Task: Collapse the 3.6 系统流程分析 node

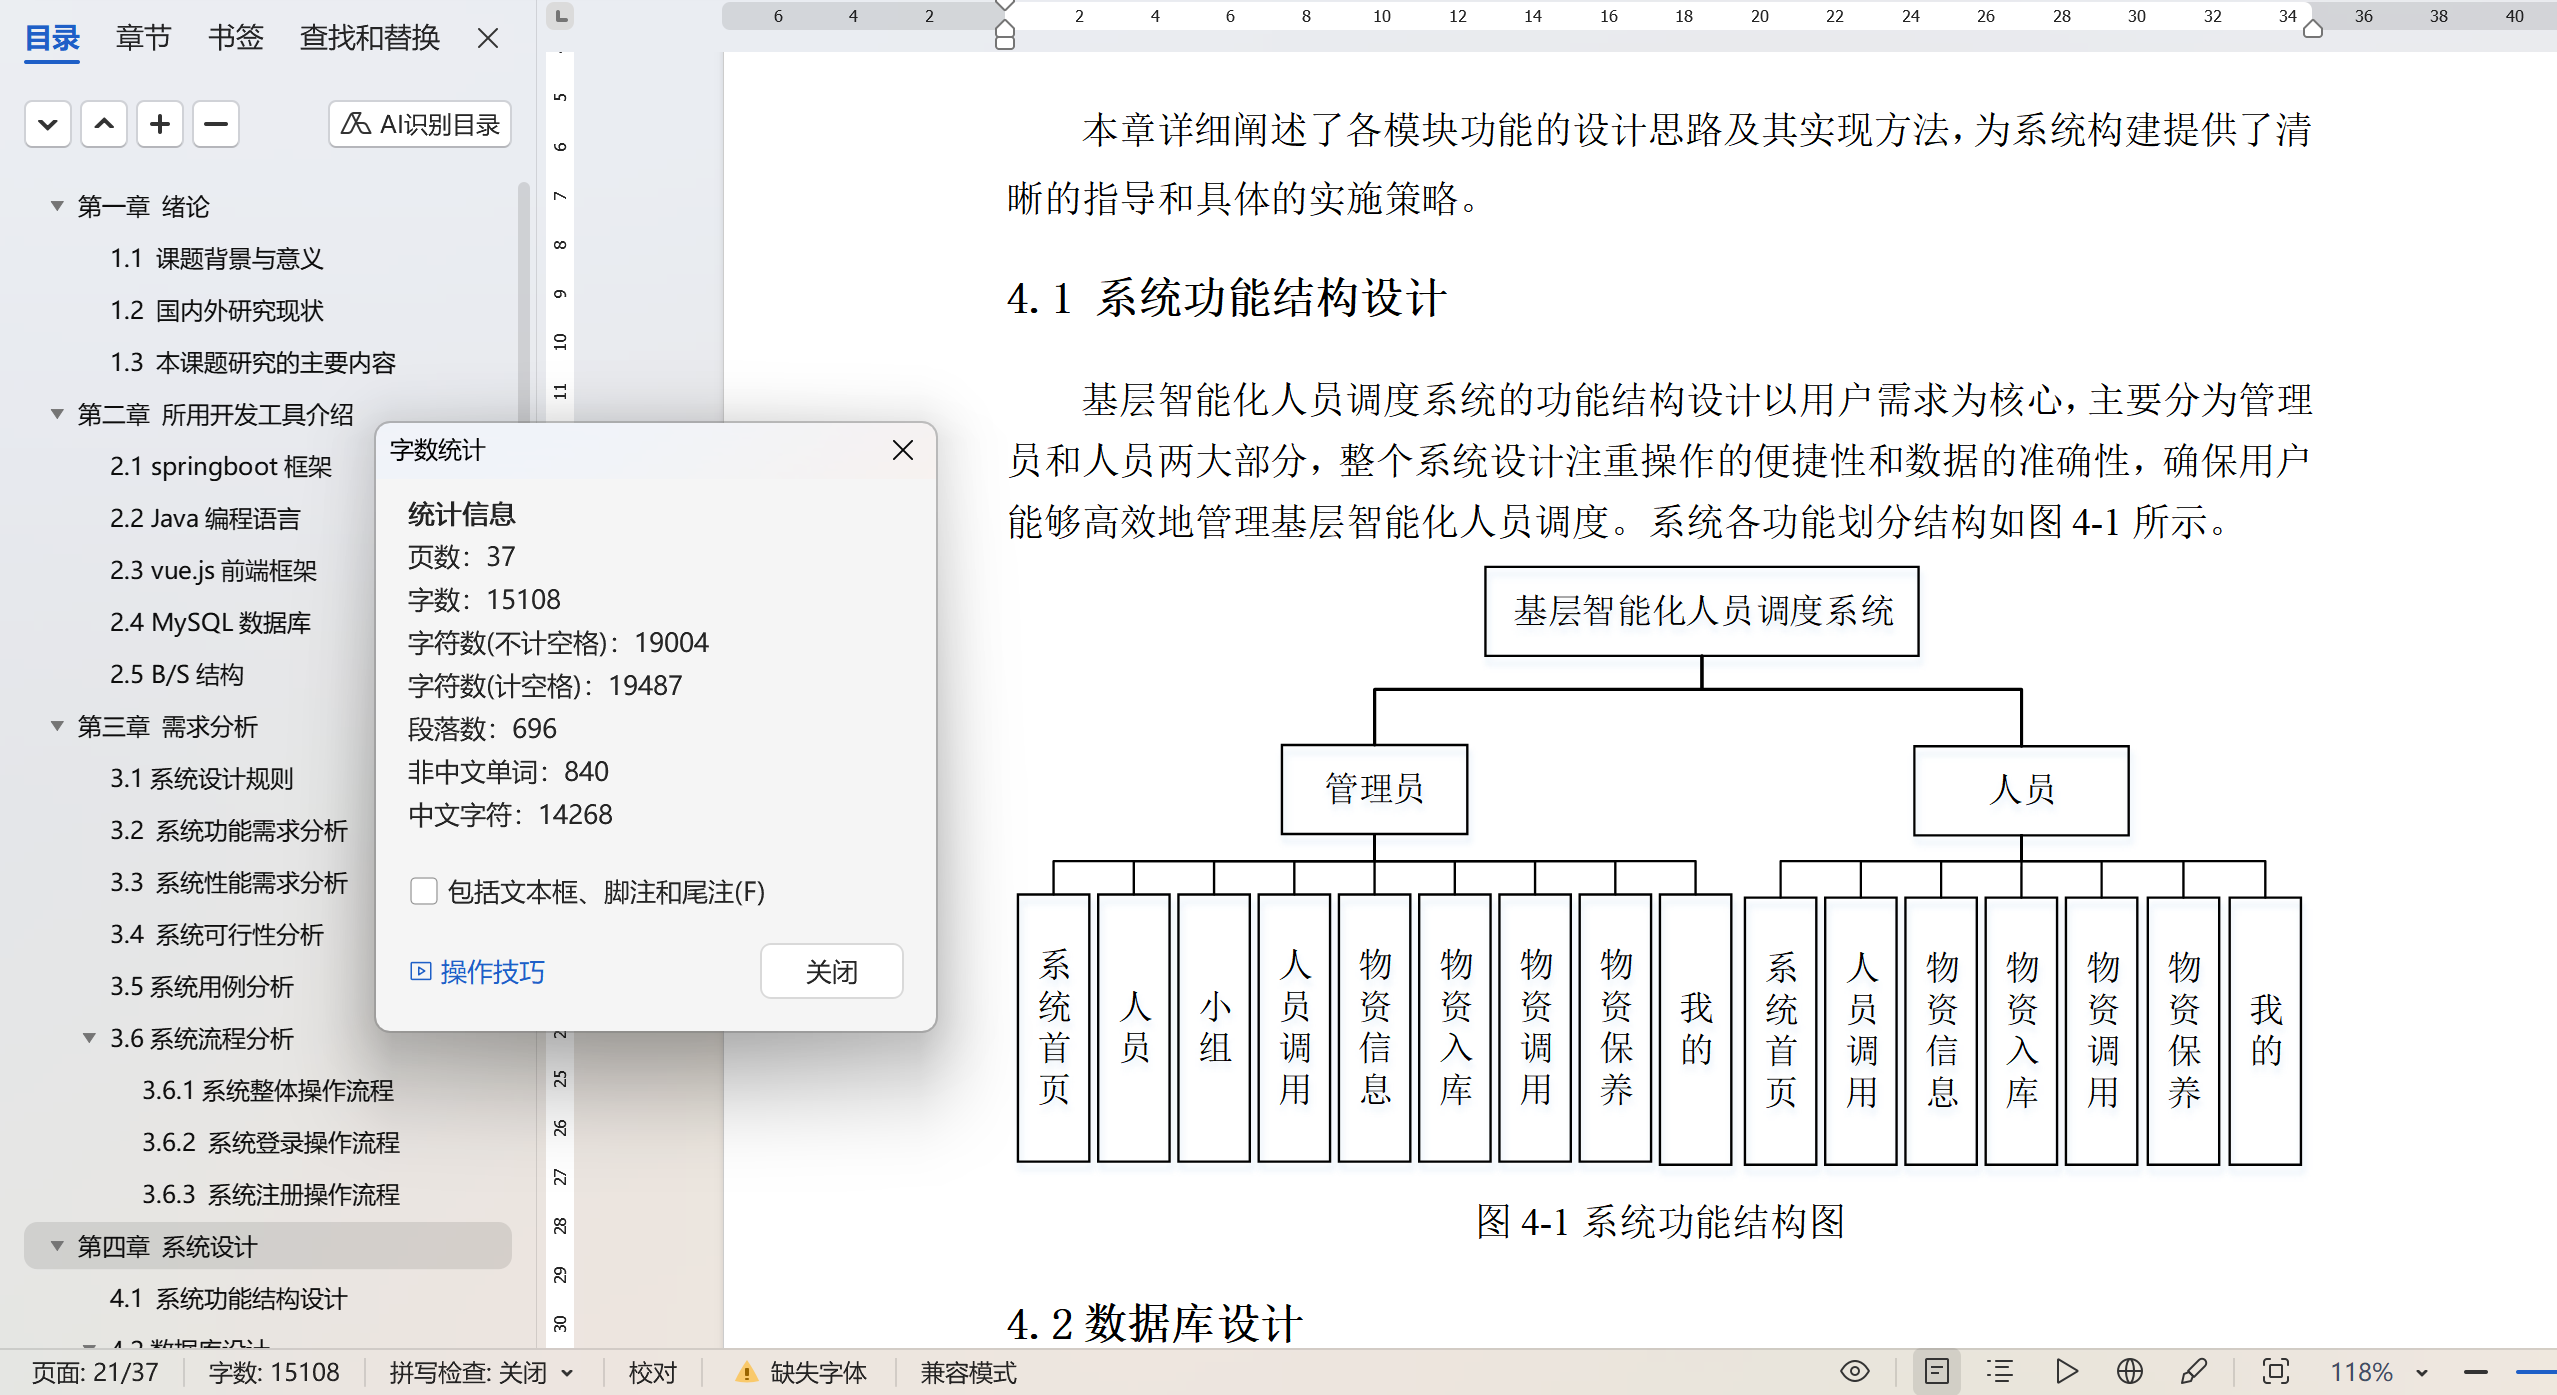Action: coord(89,1038)
